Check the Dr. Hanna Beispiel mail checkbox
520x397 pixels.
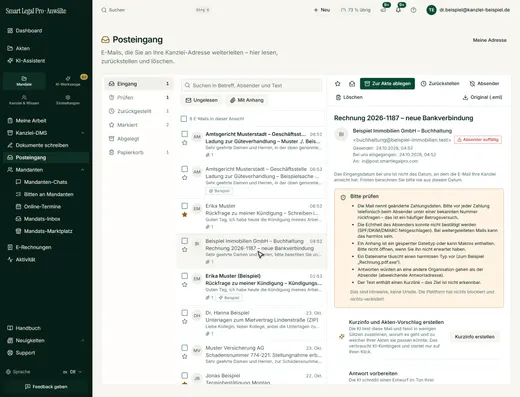[184, 313]
